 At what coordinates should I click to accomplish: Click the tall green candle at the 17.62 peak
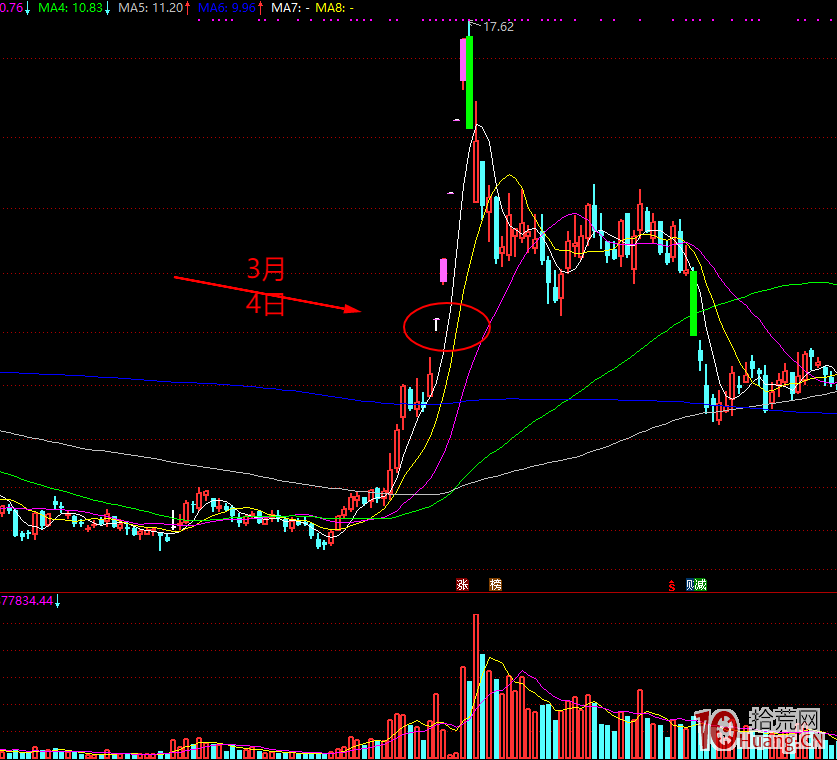(x=469, y=82)
